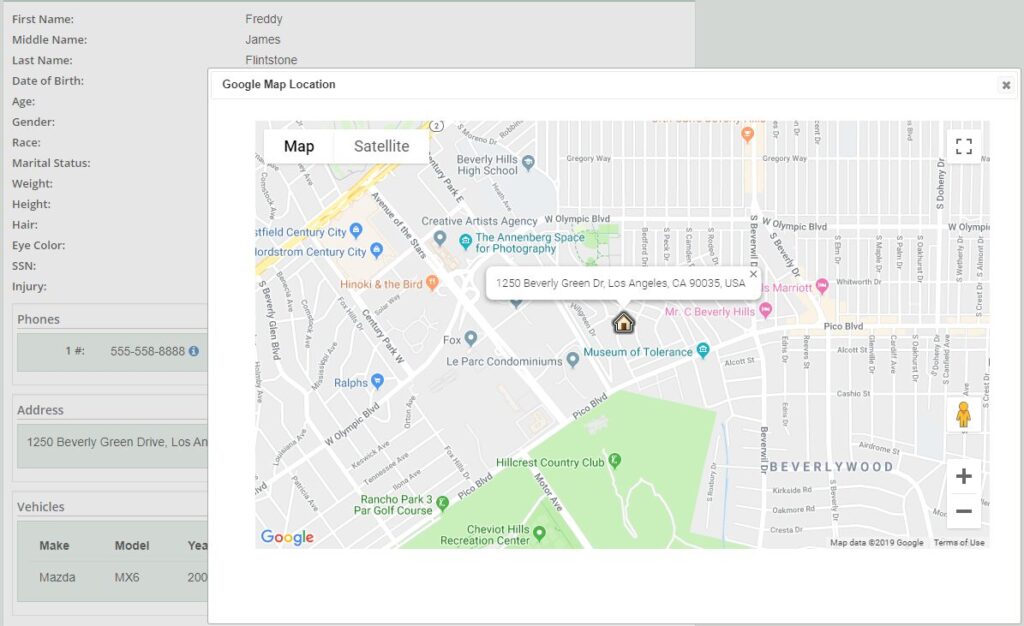Click the Ralphs grocery pin
This screenshot has width=1024, height=626.
tap(377, 381)
